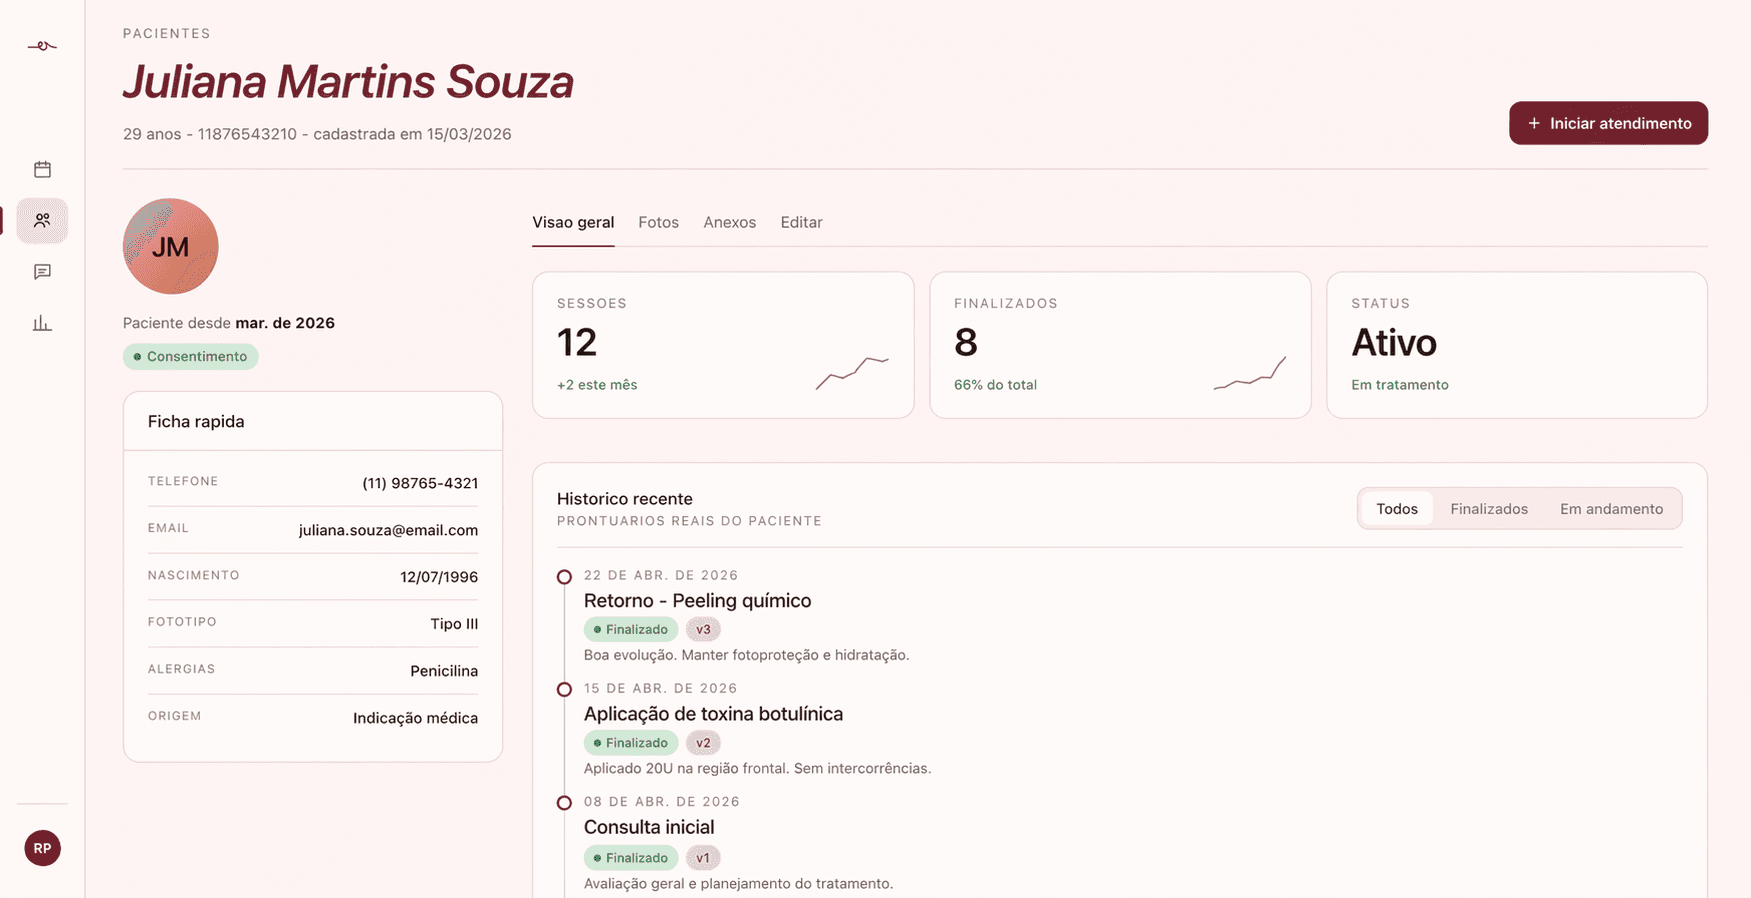Screen dimensions: 1751x898
Task: Click the 22 de abr. timeline marker
Action: (564, 577)
